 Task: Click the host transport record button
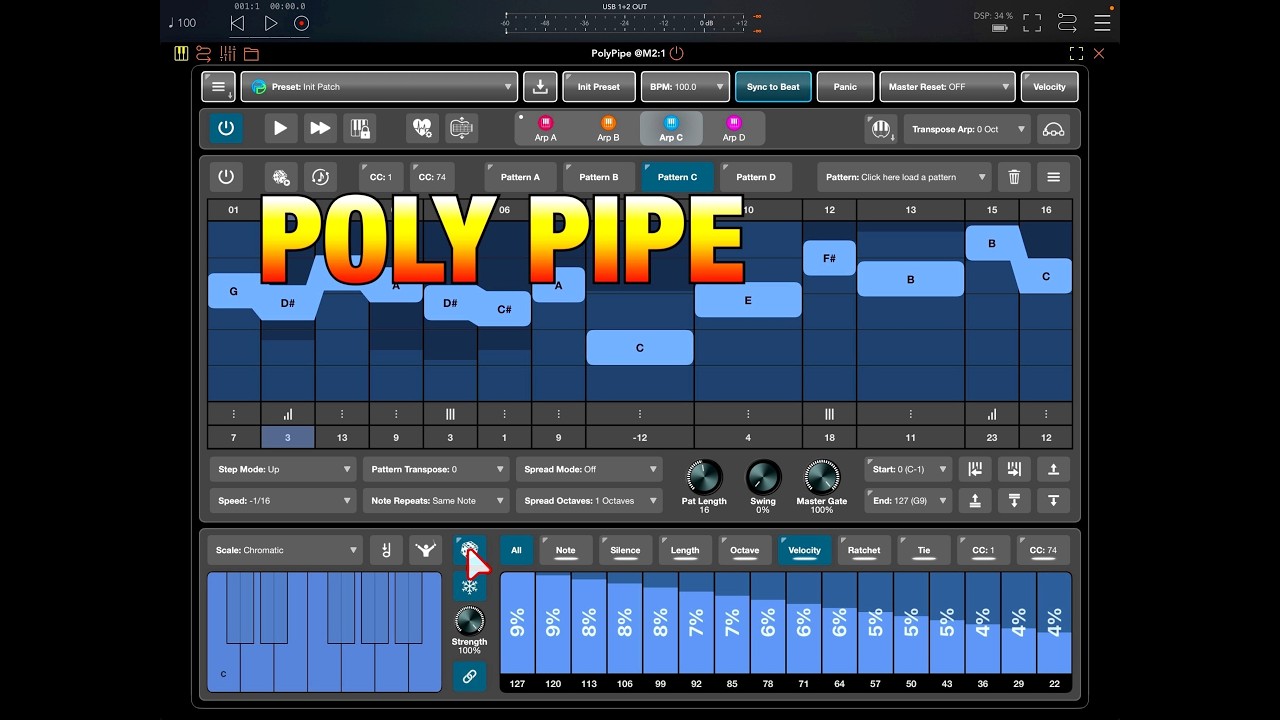point(301,23)
